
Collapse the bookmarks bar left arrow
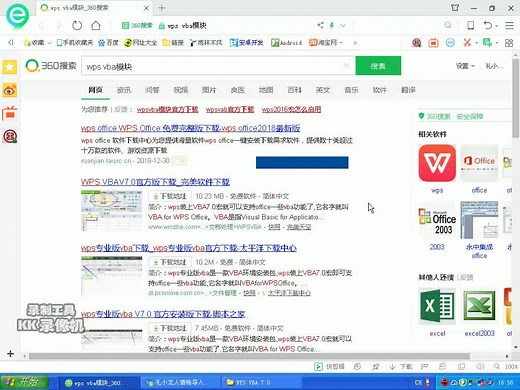[11, 42]
